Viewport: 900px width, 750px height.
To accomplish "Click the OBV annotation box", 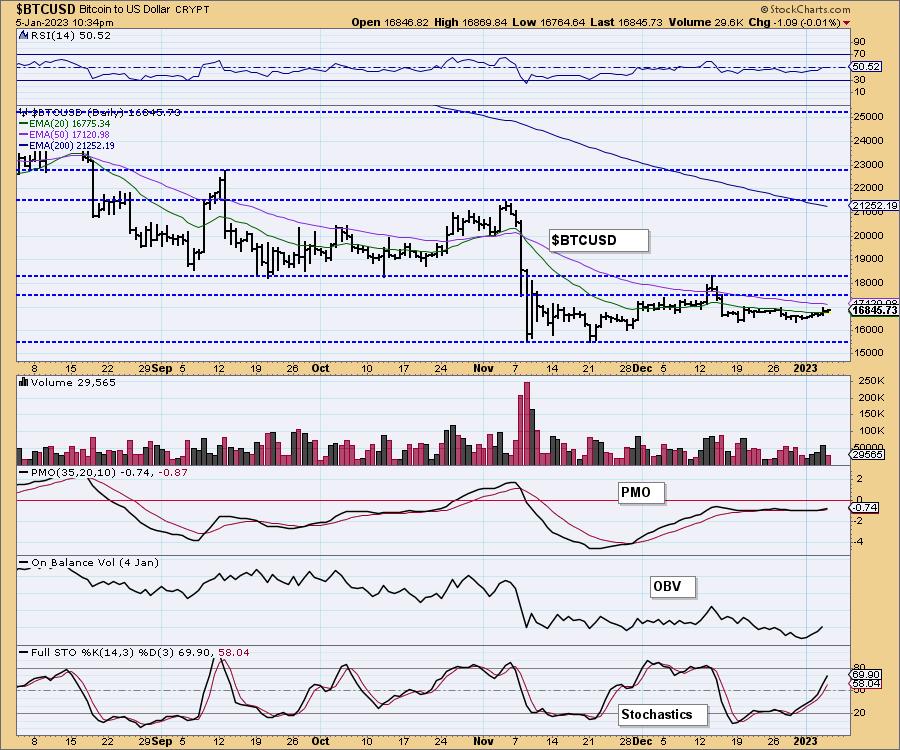I will 673,586.
